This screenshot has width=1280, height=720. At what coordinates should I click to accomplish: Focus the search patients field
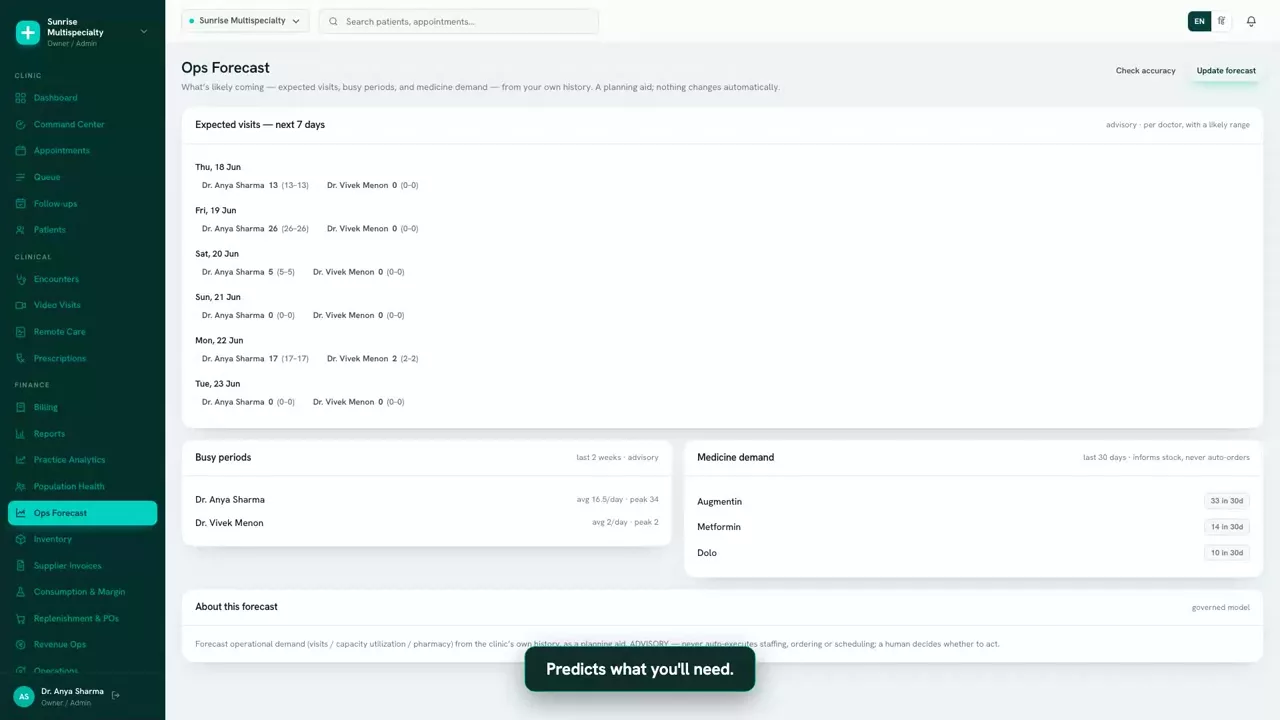(459, 21)
